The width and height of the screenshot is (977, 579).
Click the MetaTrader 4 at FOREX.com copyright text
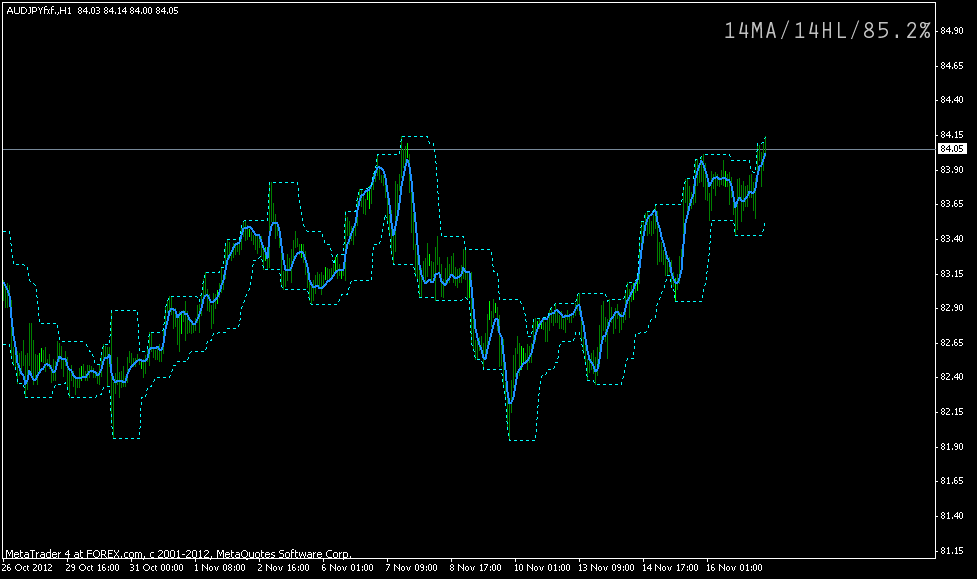click(x=178, y=553)
